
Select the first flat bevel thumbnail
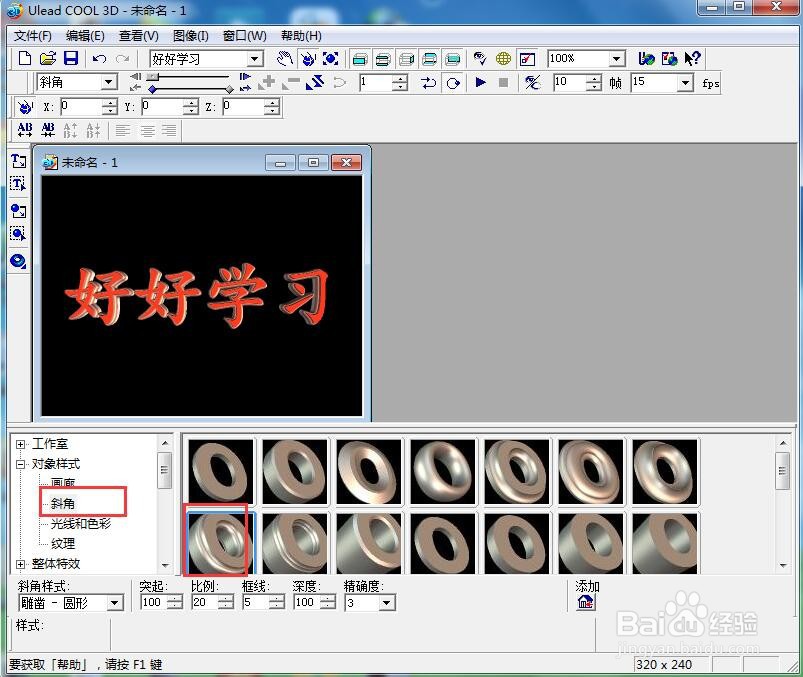221,471
